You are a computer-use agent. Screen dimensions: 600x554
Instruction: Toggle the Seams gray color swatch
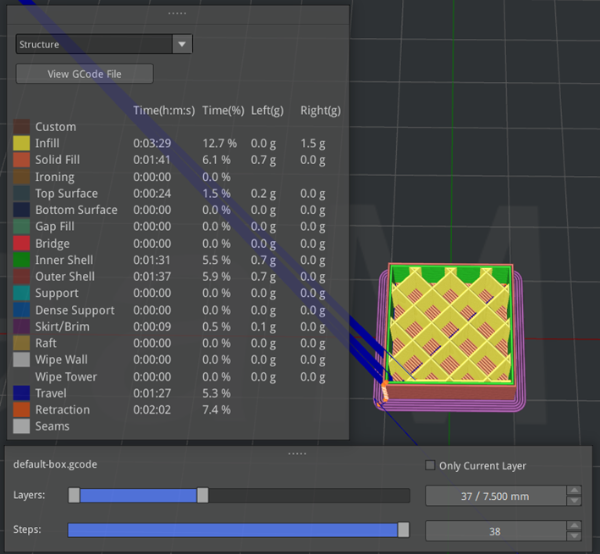click(21, 426)
